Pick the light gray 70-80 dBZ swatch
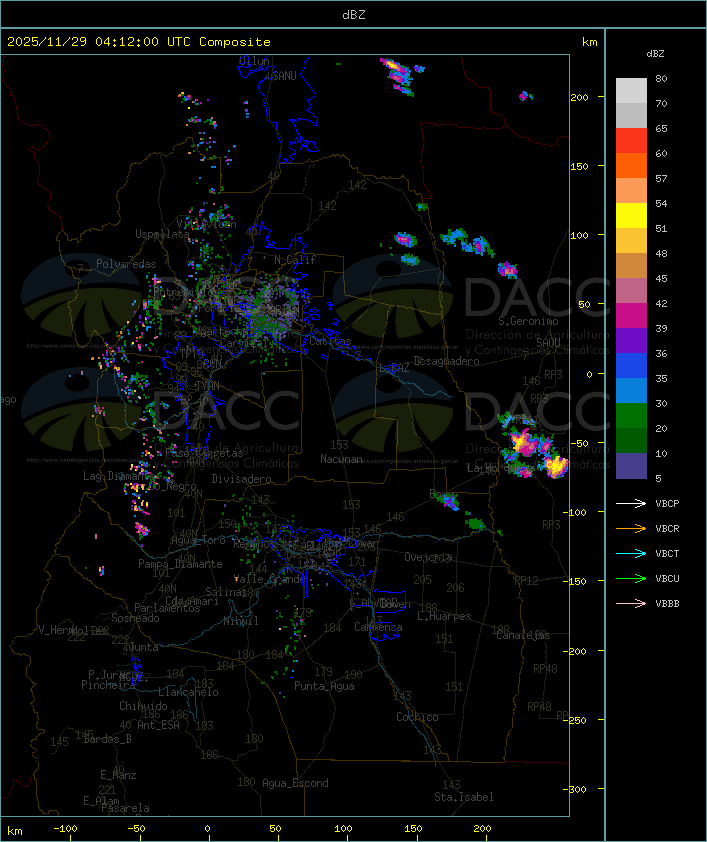 point(631,91)
